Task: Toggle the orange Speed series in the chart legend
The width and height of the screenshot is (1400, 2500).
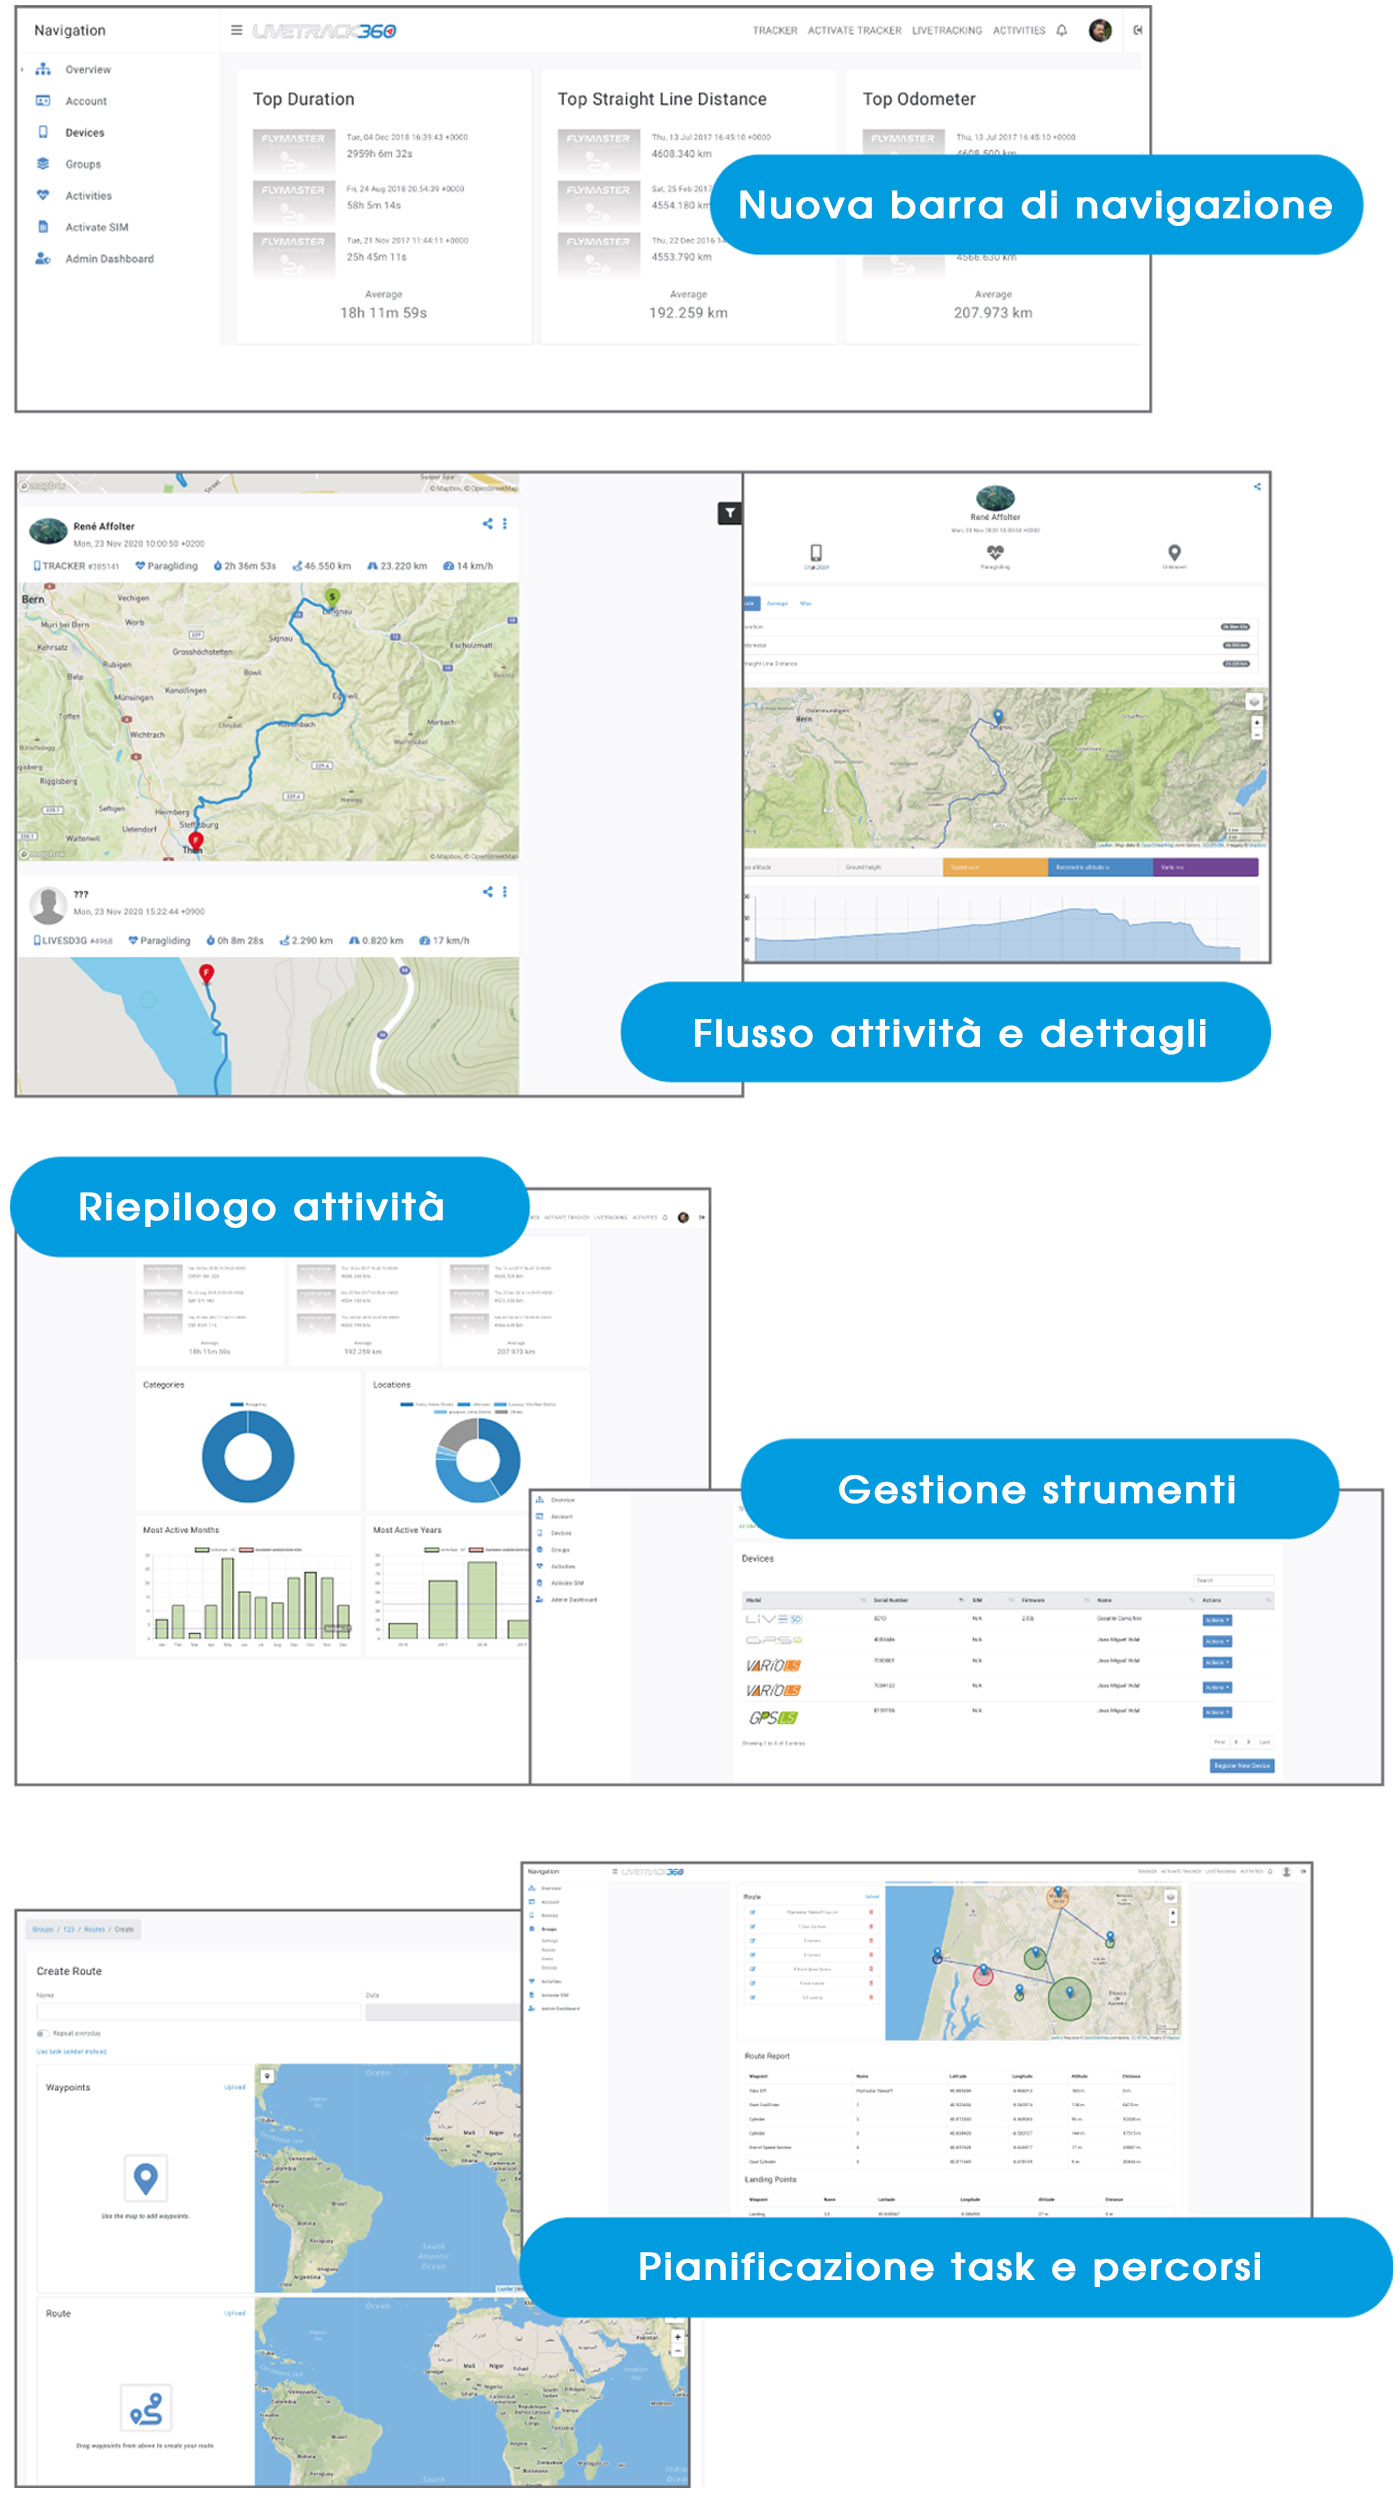Action: (x=994, y=867)
